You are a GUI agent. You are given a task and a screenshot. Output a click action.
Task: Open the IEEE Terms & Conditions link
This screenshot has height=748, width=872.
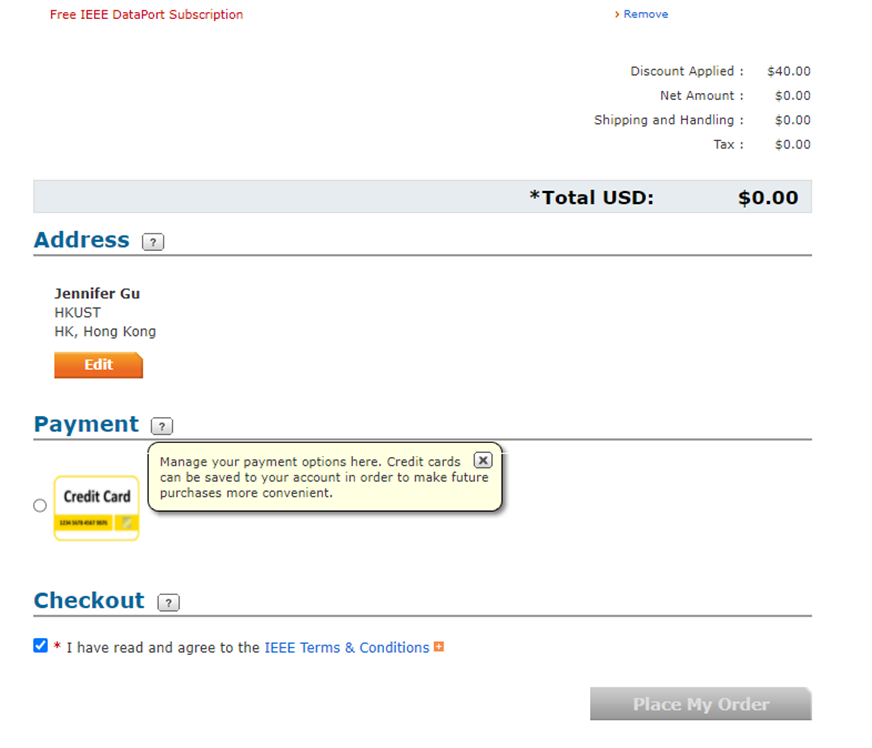click(346, 648)
